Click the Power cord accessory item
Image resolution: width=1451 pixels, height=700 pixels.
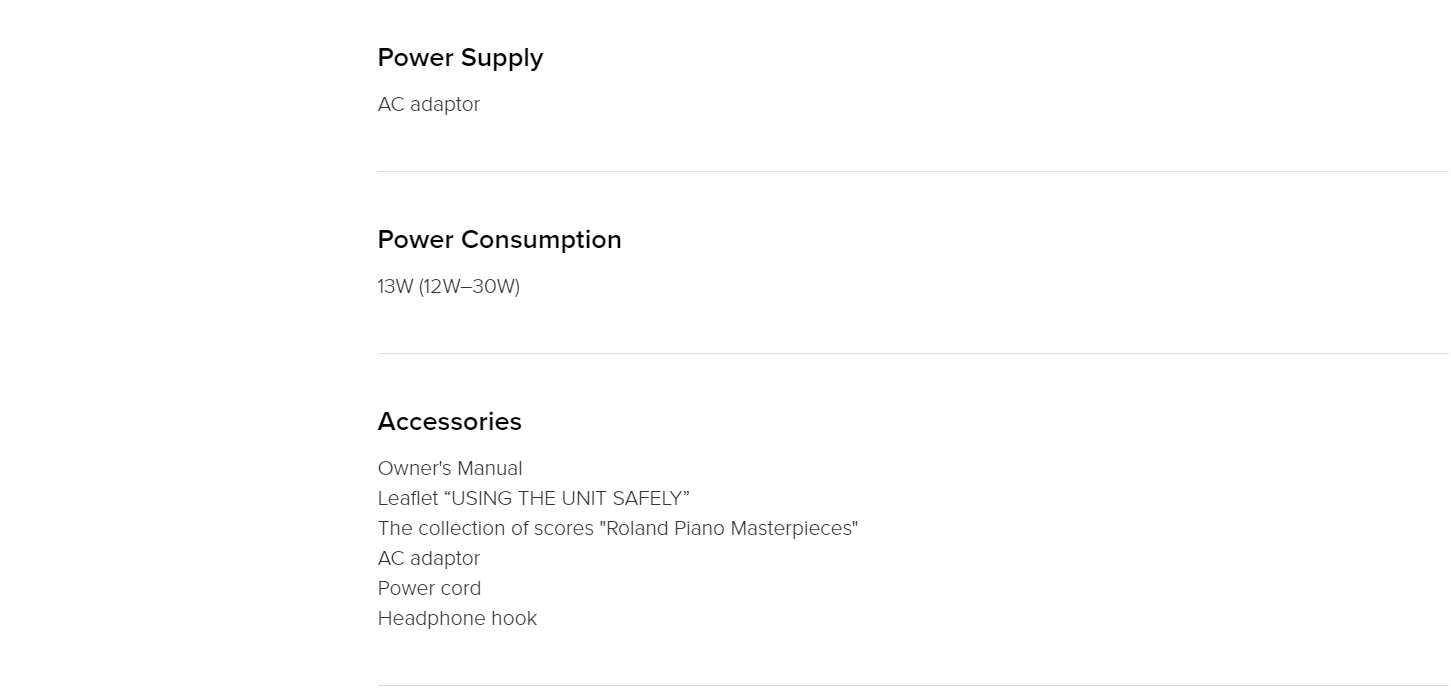click(x=430, y=589)
